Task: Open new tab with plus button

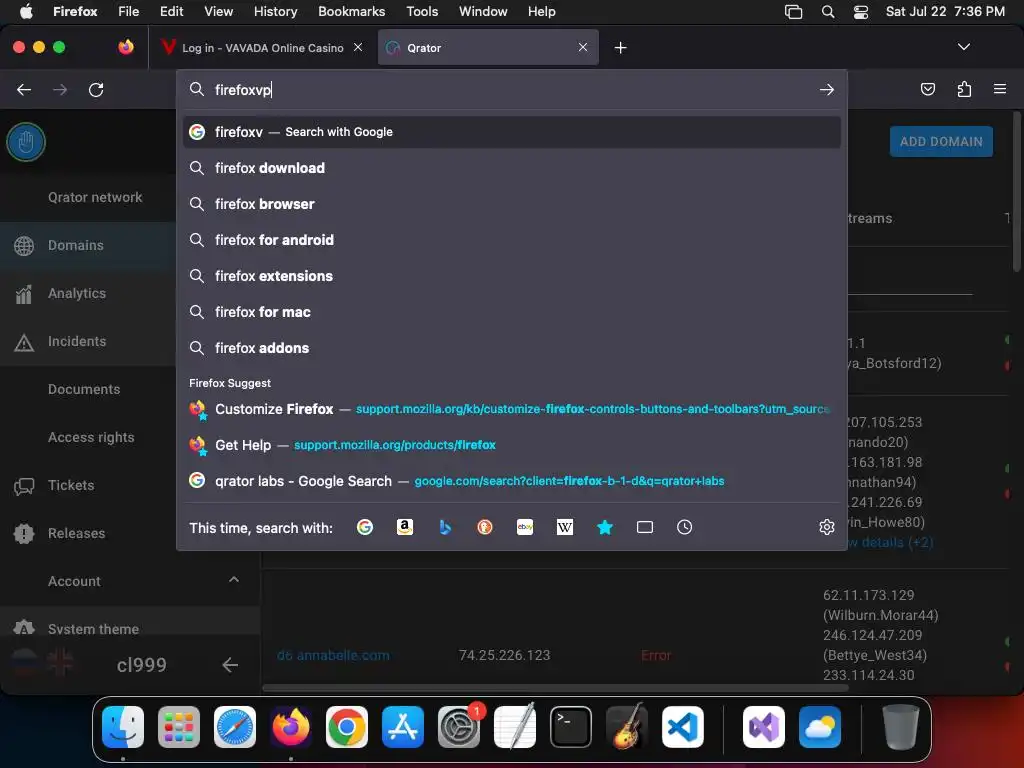Action: (x=620, y=48)
